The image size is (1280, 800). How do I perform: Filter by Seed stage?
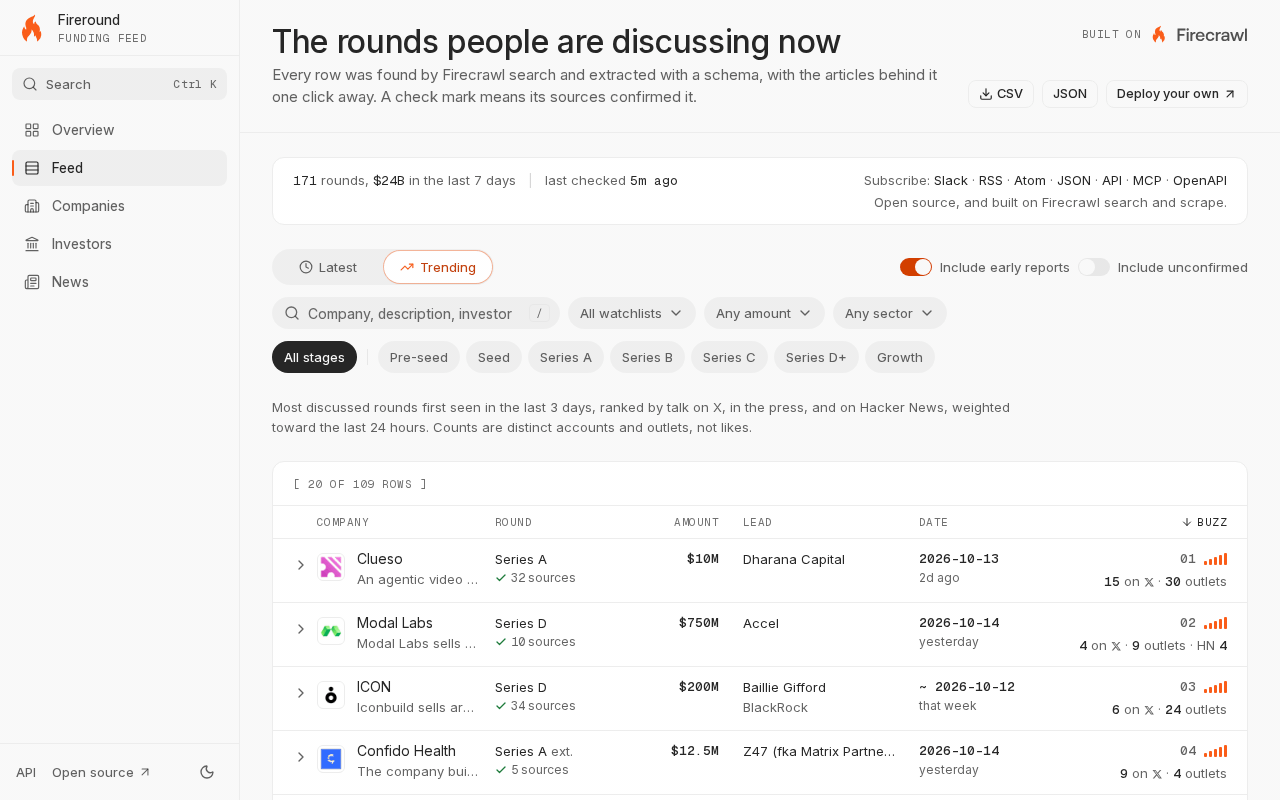tap(494, 357)
